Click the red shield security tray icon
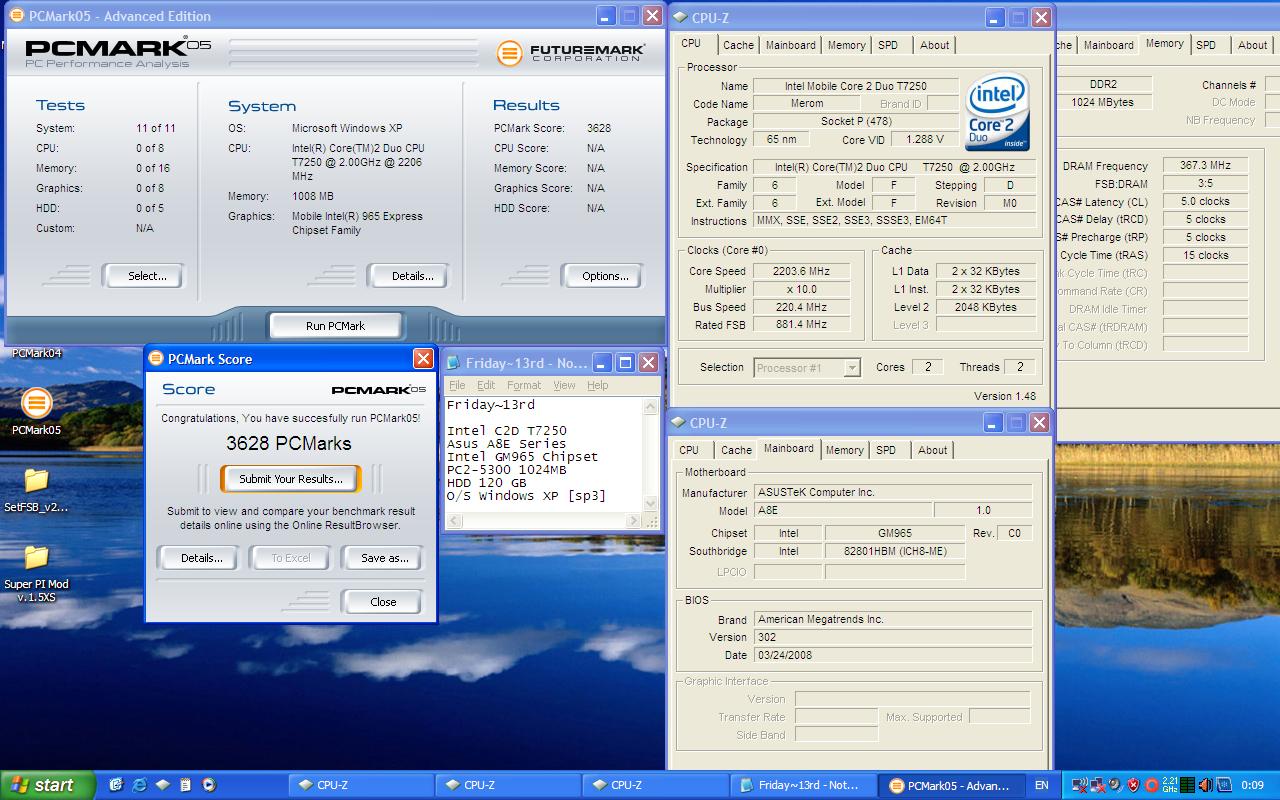Viewport: 1280px width, 800px height. [1133, 786]
